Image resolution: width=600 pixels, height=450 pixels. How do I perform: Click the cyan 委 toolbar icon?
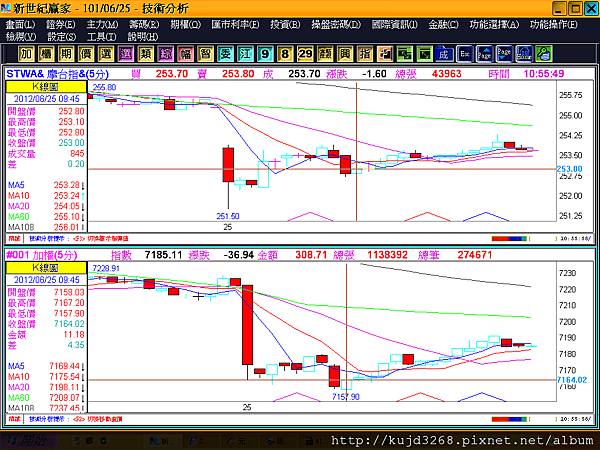pyautogui.click(x=225, y=54)
